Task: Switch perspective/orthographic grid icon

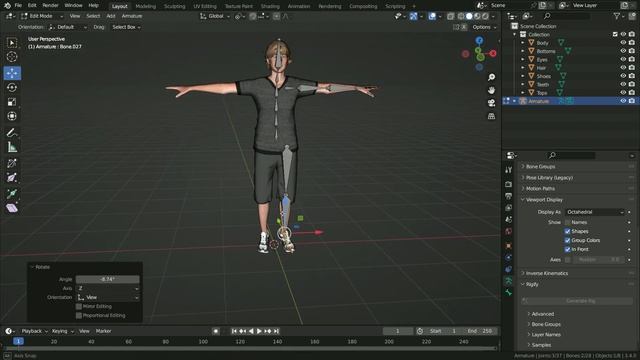Action: (491, 116)
